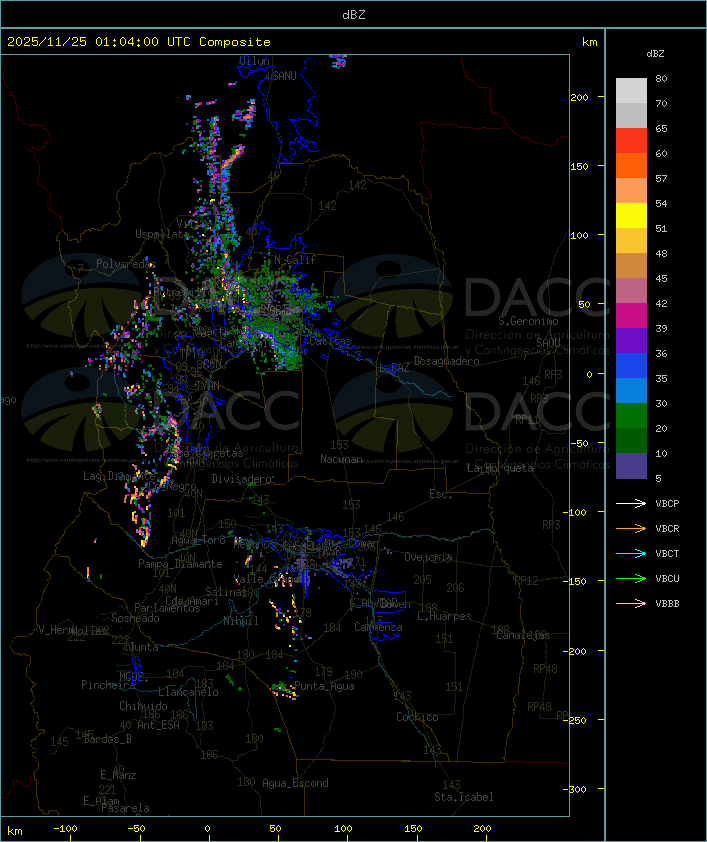This screenshot has height=842, width=707.
Task: Pick the tan 48-45 dBZ swatch
Action: pos(631,265)
